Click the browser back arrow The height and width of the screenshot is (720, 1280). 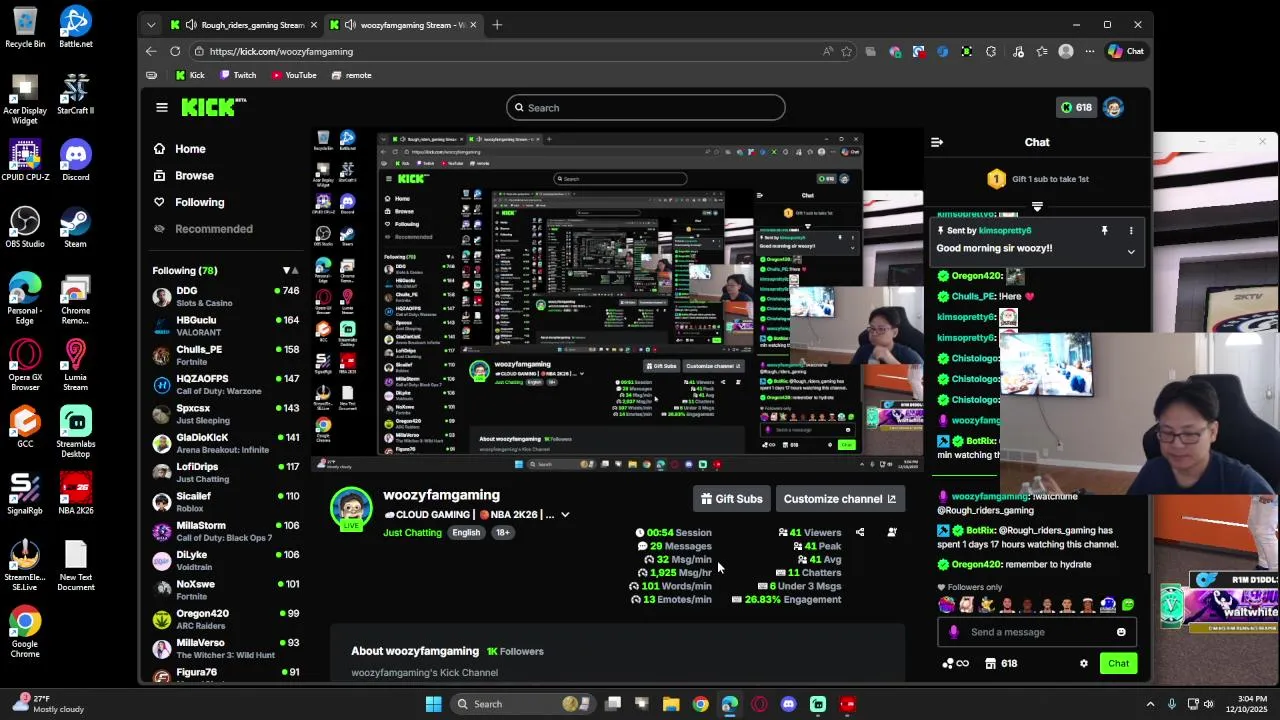151,52
